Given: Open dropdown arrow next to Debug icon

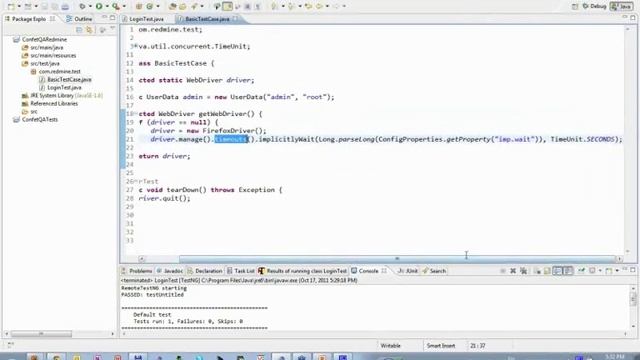Looking at the screenshot, I should click(x=90, y=7).
